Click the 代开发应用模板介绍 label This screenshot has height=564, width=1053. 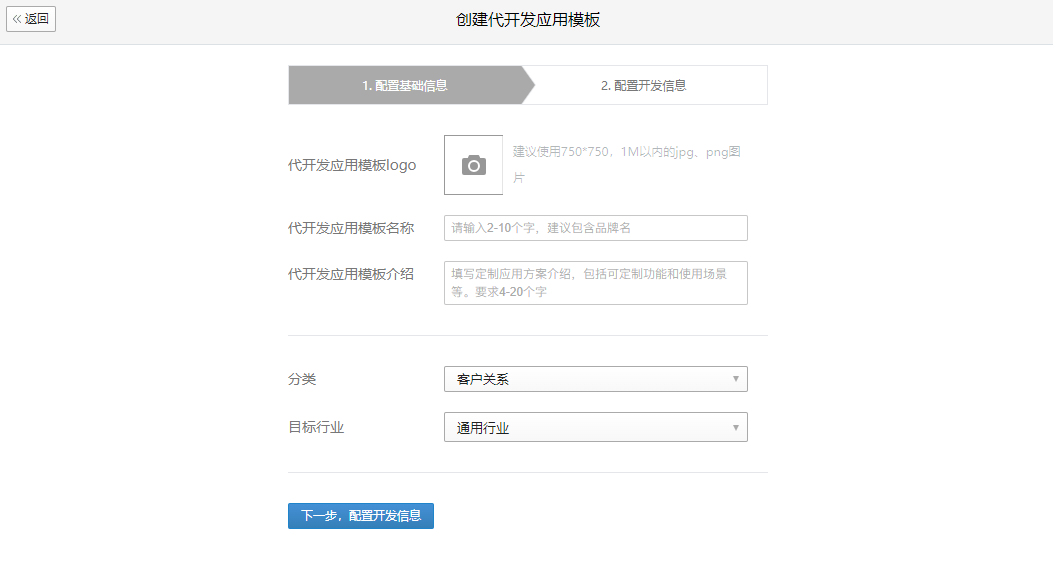(351, 274)
